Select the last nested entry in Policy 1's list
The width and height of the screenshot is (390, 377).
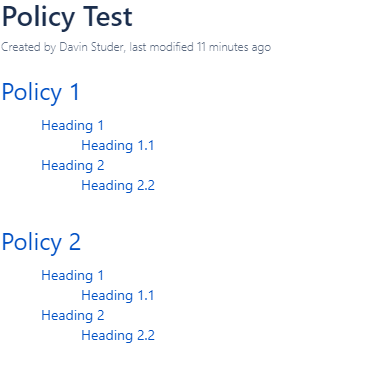(x=118, y=186)
